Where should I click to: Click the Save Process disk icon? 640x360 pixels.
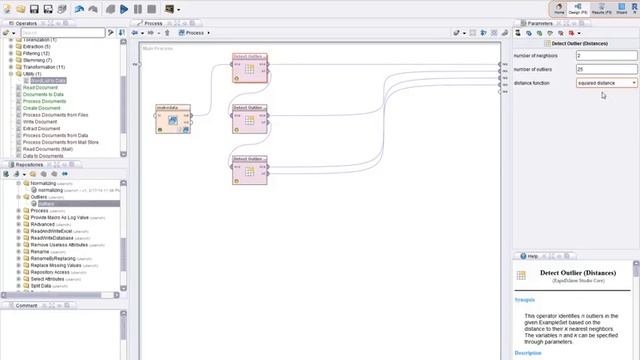[34, 9]
